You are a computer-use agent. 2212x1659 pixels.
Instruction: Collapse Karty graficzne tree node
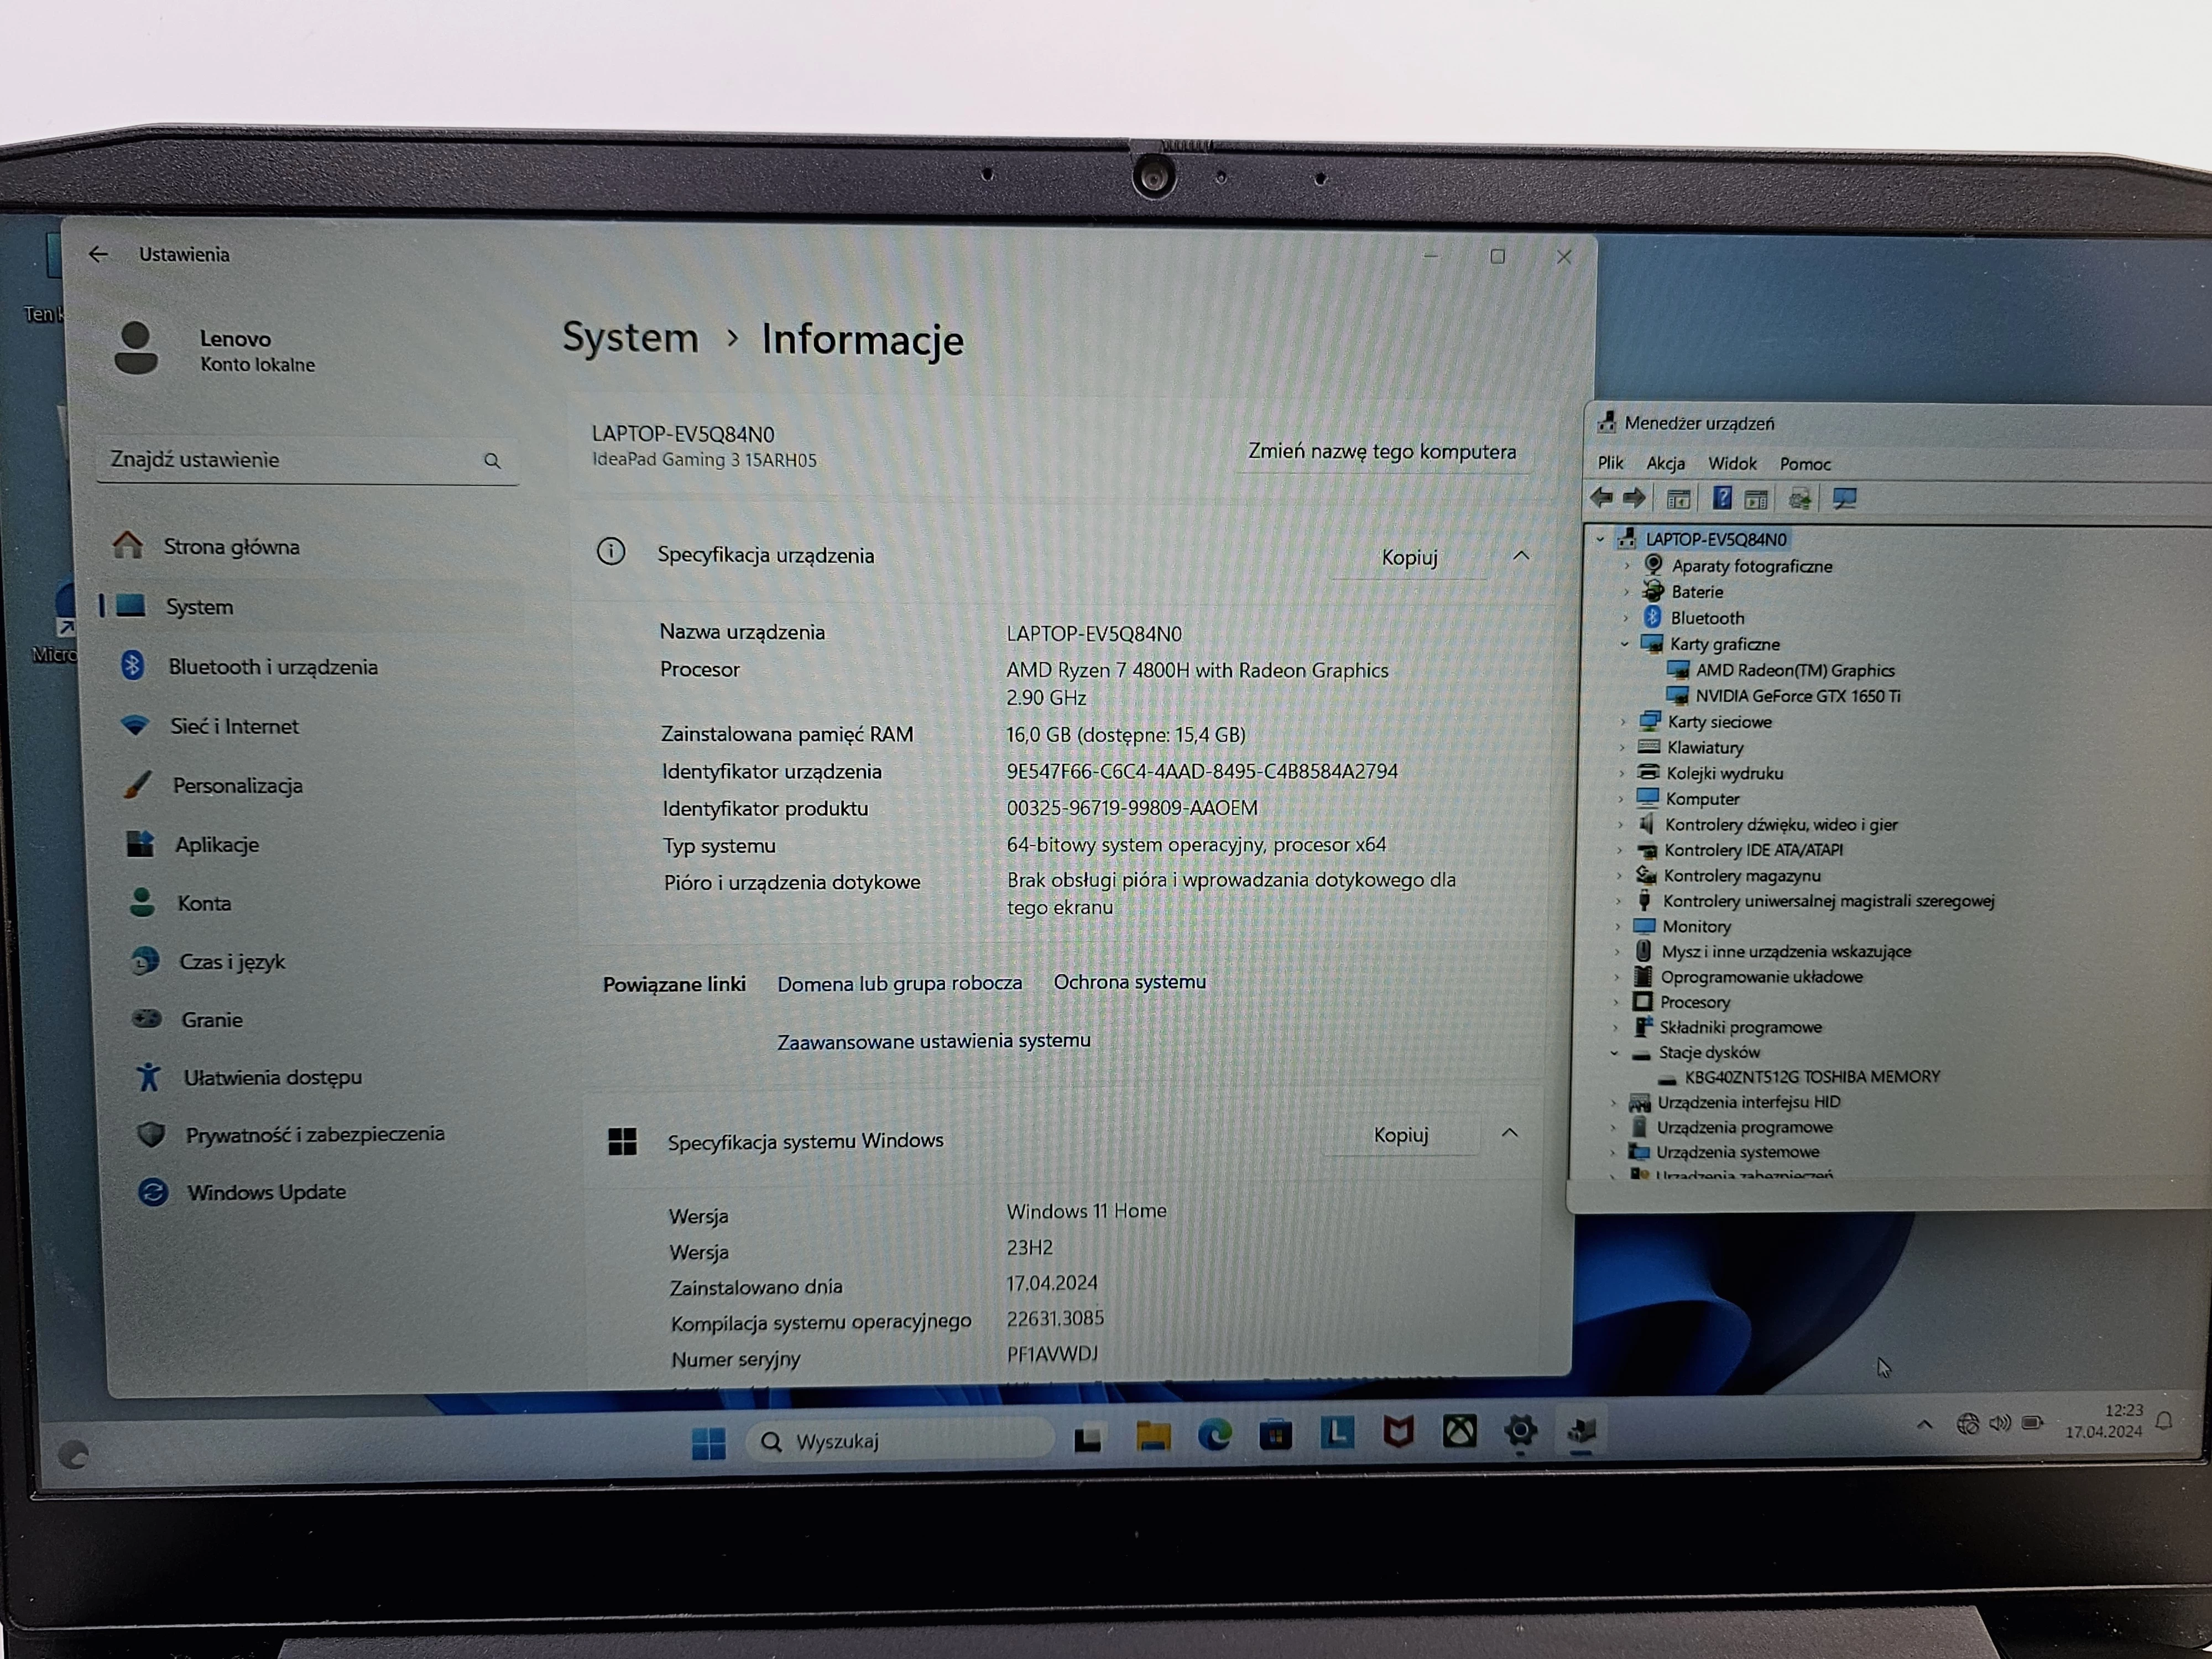tap(1624, 644)
